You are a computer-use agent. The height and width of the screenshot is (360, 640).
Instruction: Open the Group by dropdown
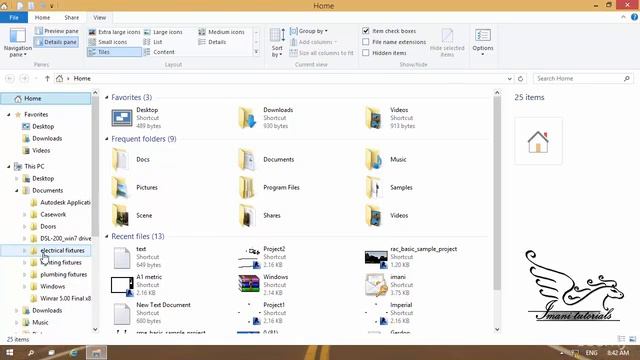(x=309, y=31)
